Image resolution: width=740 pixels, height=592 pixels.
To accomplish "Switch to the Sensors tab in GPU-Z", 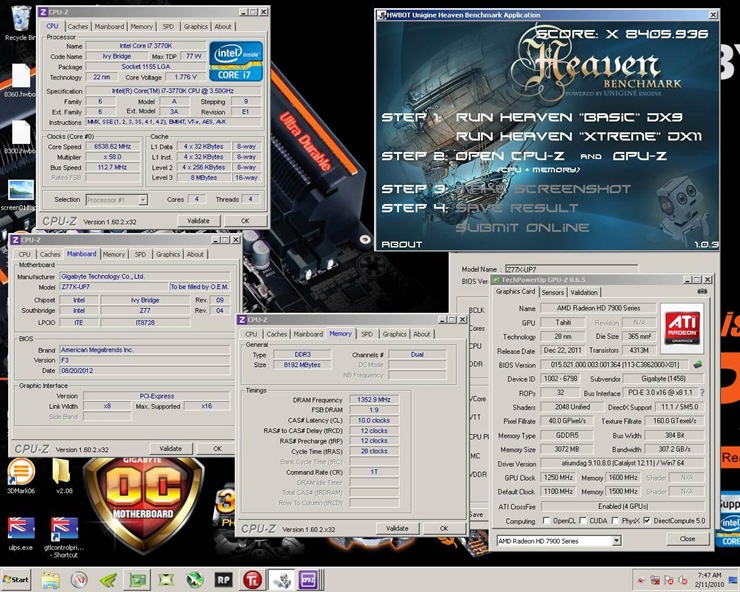I will 552,292.
